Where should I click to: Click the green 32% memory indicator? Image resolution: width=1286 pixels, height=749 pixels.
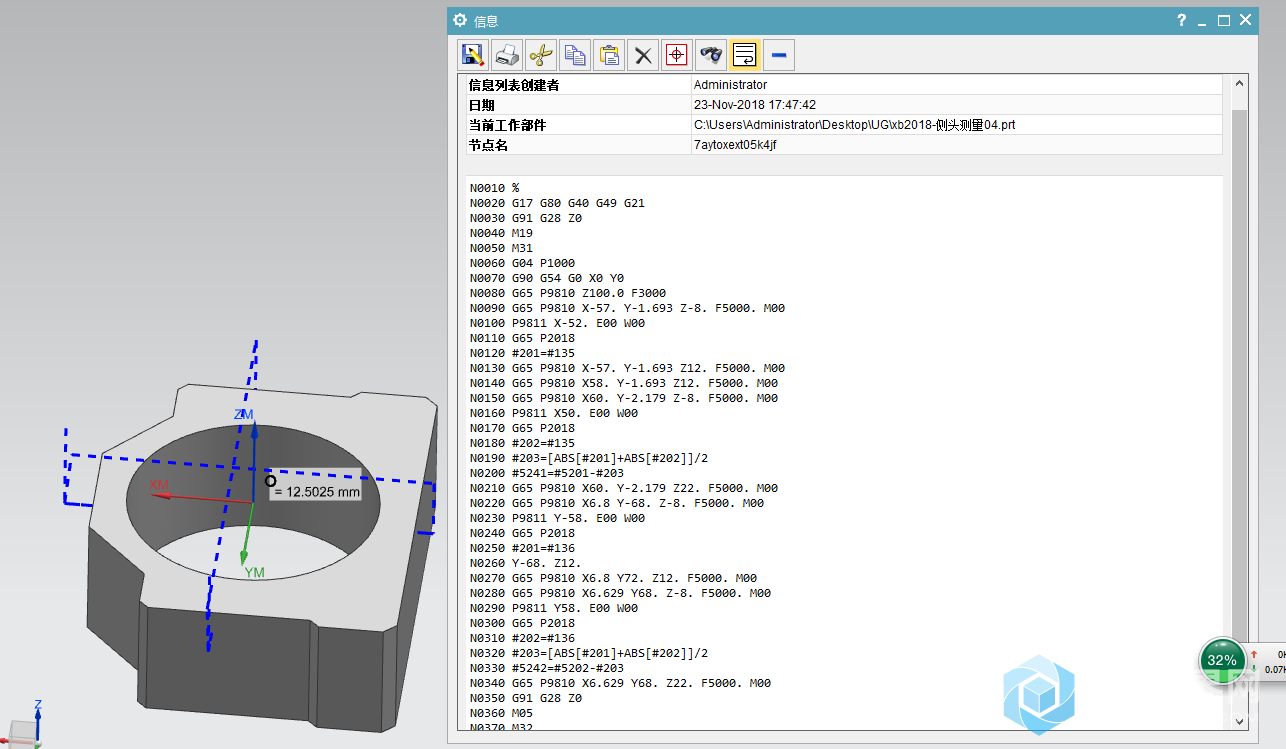(1222, 661)
